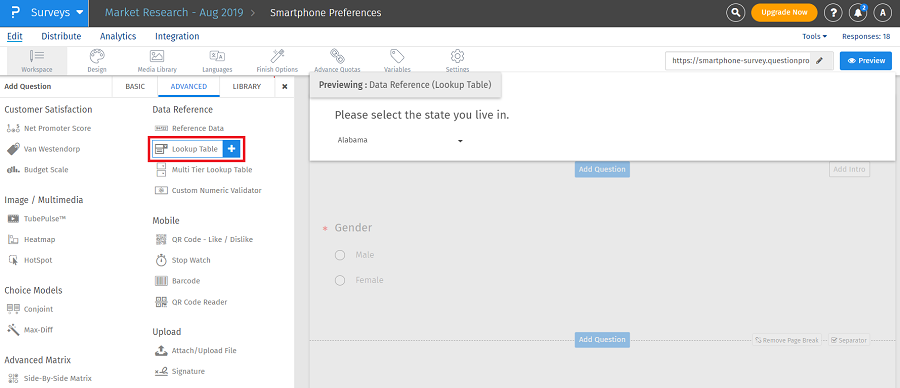Add Max-Diff question type

[x=30, y=329]
